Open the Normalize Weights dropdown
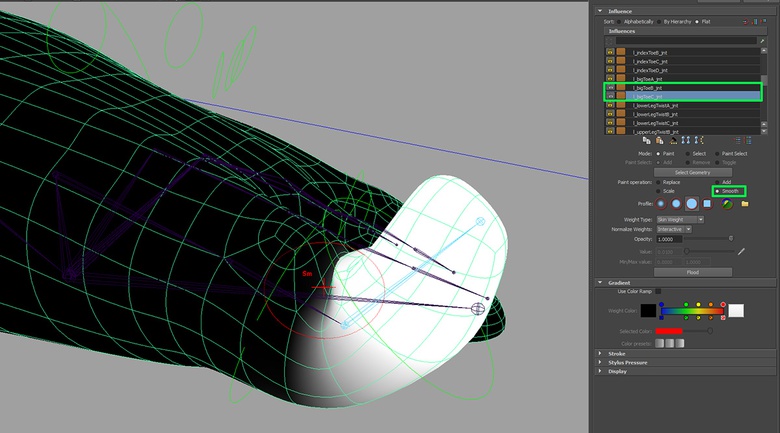The height and width of the screenshot is (433, 780). (674, 229)
